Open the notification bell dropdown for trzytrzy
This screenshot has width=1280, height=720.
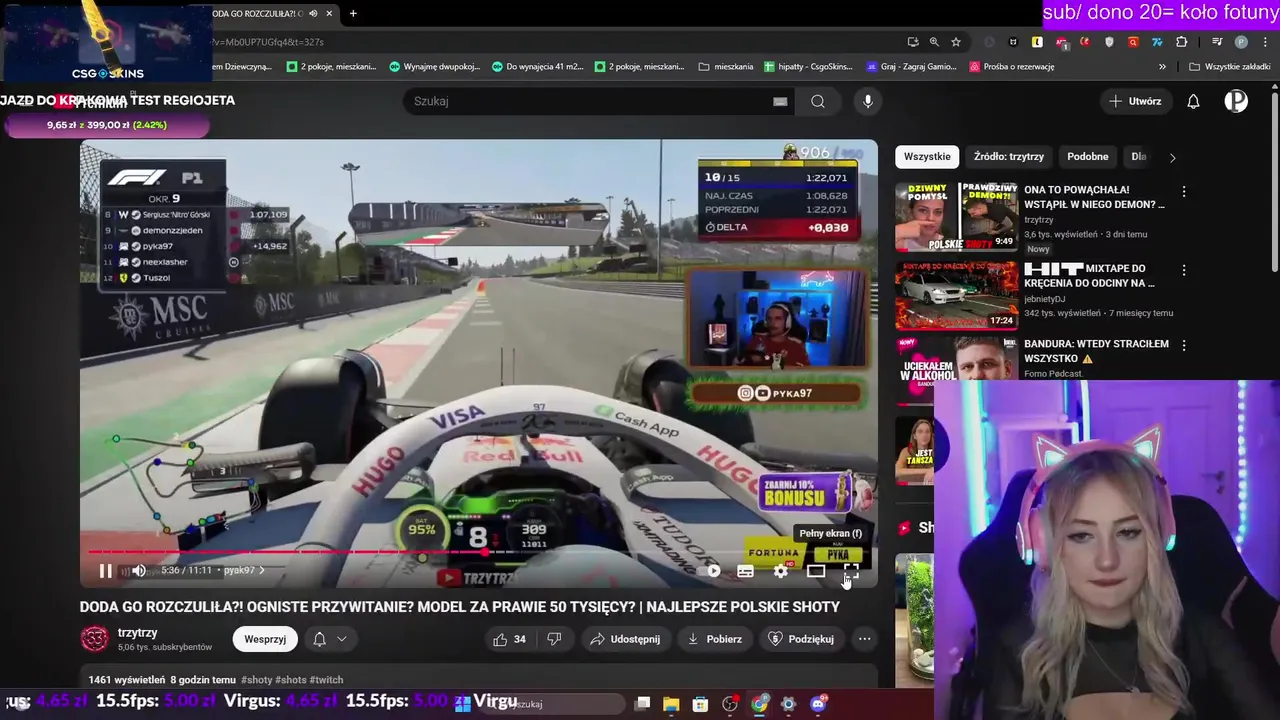[329, 639]
